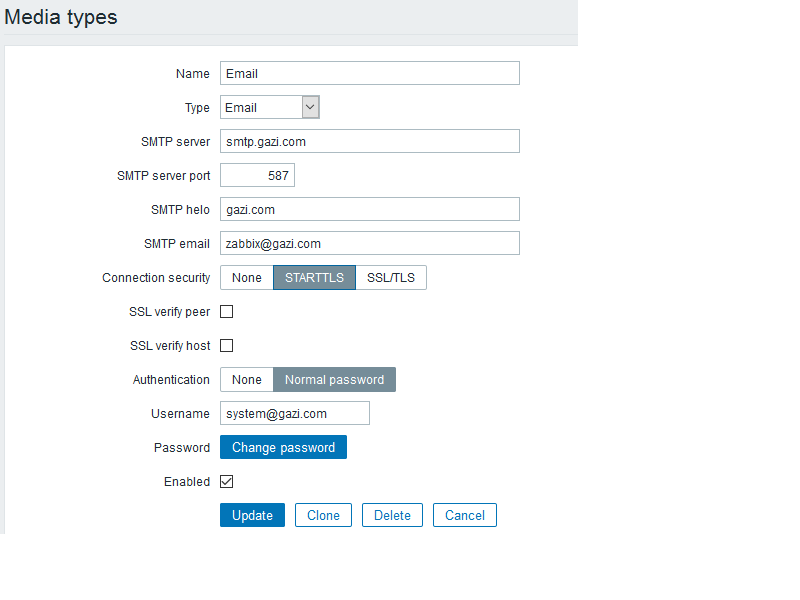
Task: Switch connection security to SSL/TLS
Action: [391, 277]
